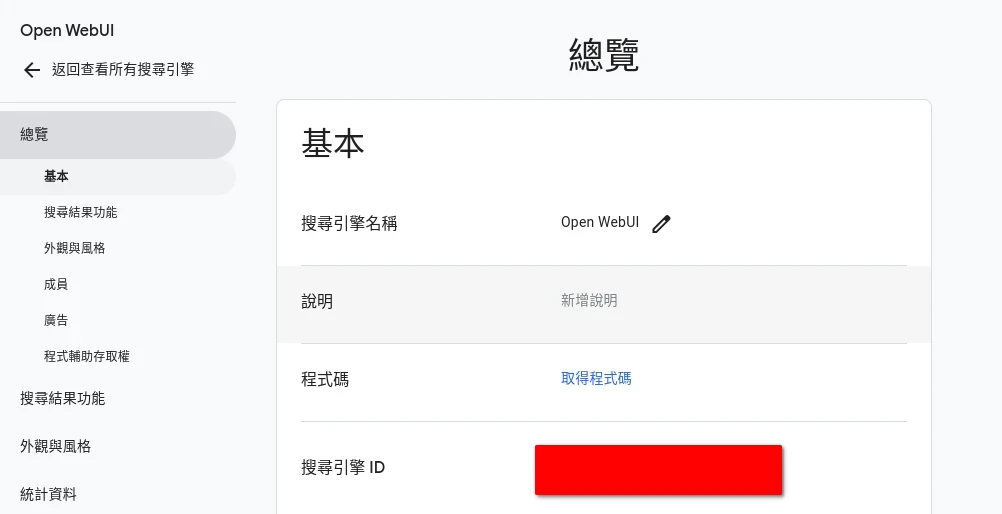Click the back arrow icon

tap(32, 70)
